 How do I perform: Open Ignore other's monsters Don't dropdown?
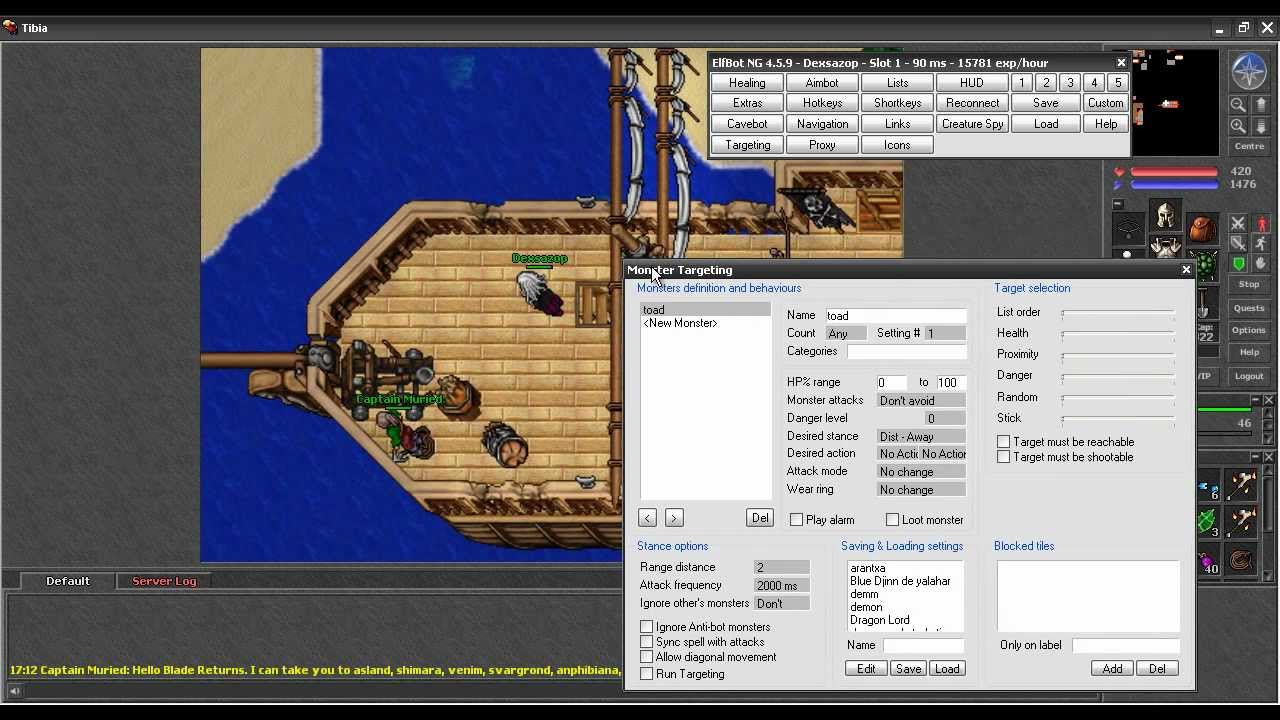(x=781, y=603)
